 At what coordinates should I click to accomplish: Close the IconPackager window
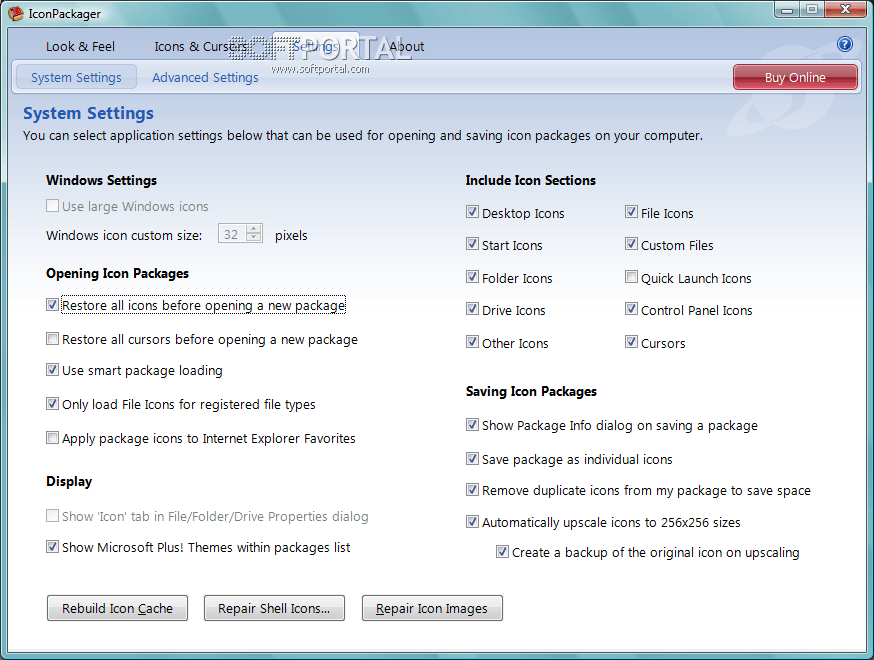pyautogui.click(x=846, y=10)
